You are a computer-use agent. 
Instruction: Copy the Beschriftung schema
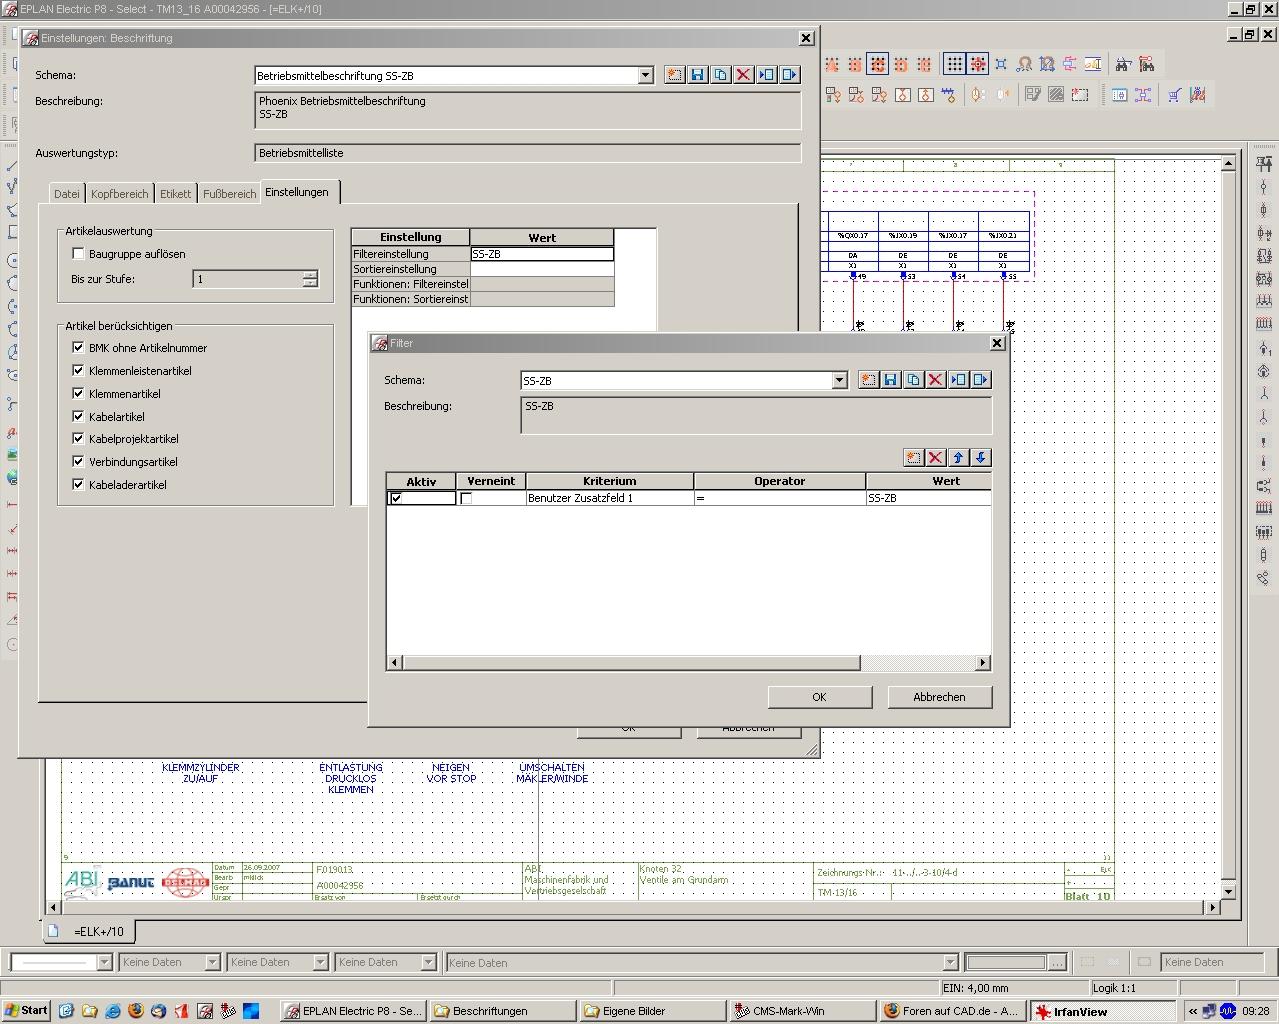[721, 75]
